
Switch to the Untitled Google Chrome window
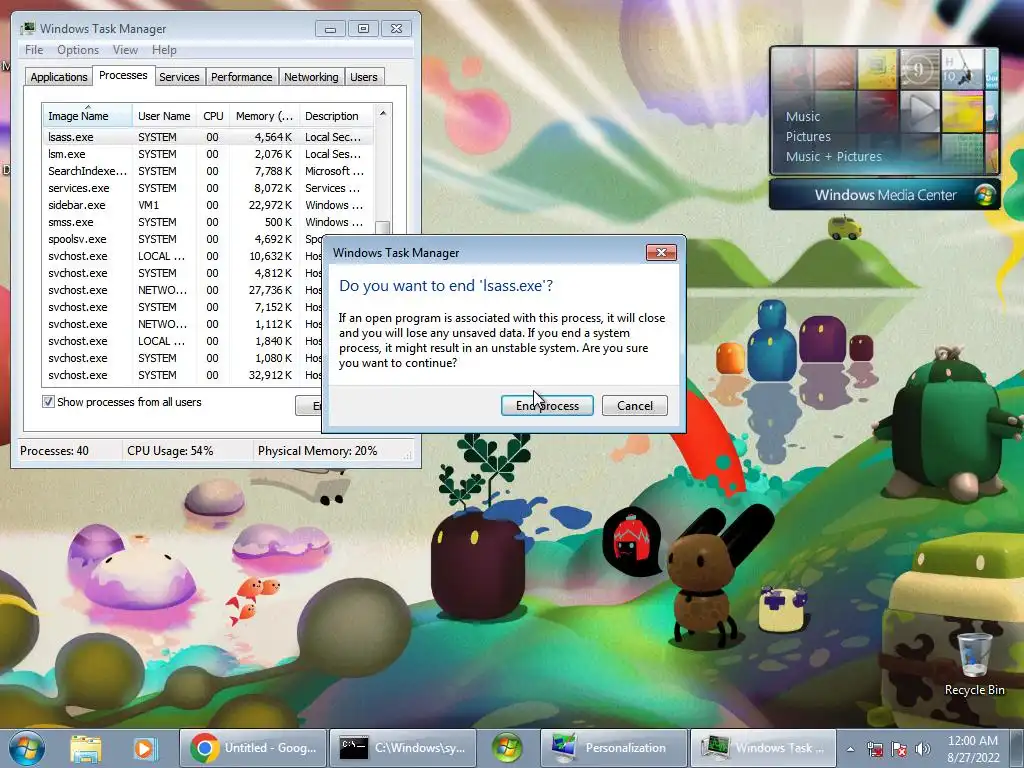(x=253, y=748)
